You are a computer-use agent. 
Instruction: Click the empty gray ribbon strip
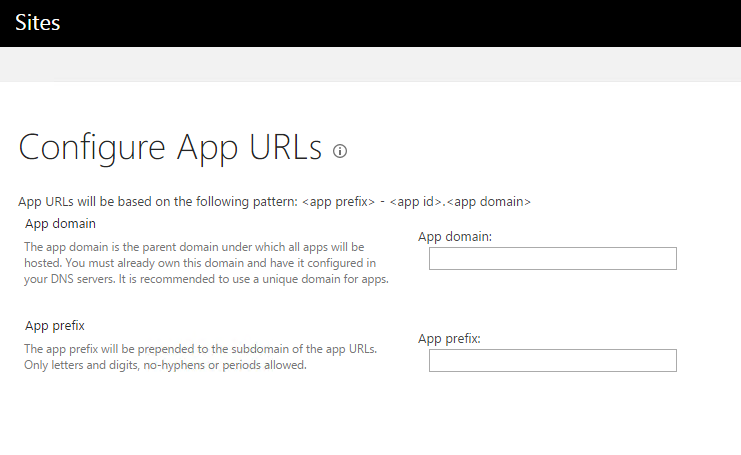tap(370, 64)
